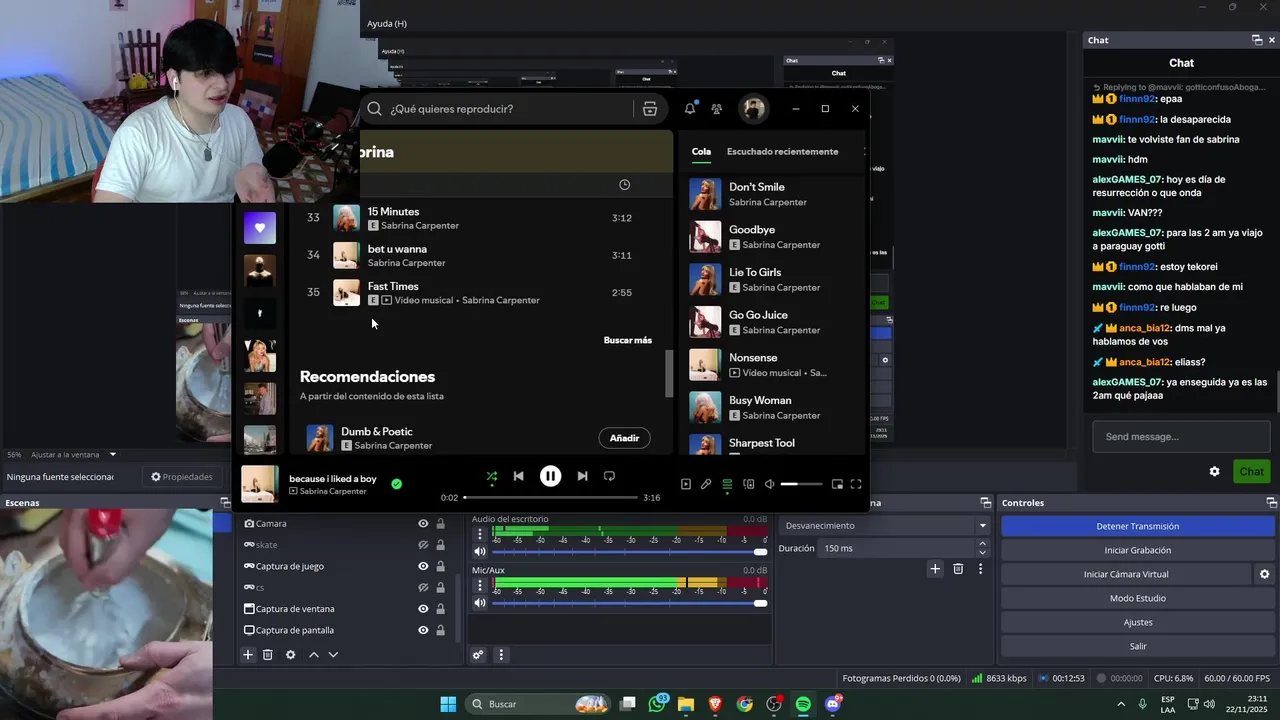
Task: Open Propiedades button in OBS toolbar
Action: click(182, 477)
